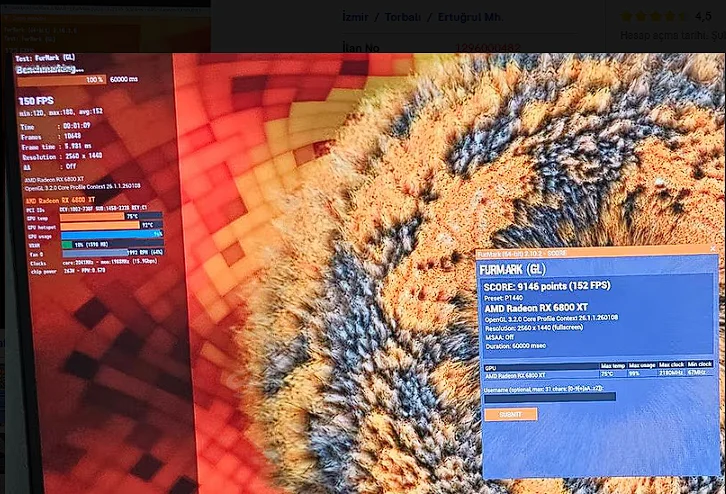Click the AMD Radeon RX 6800 XT table row
726x494 pixels.
[598, 374]
